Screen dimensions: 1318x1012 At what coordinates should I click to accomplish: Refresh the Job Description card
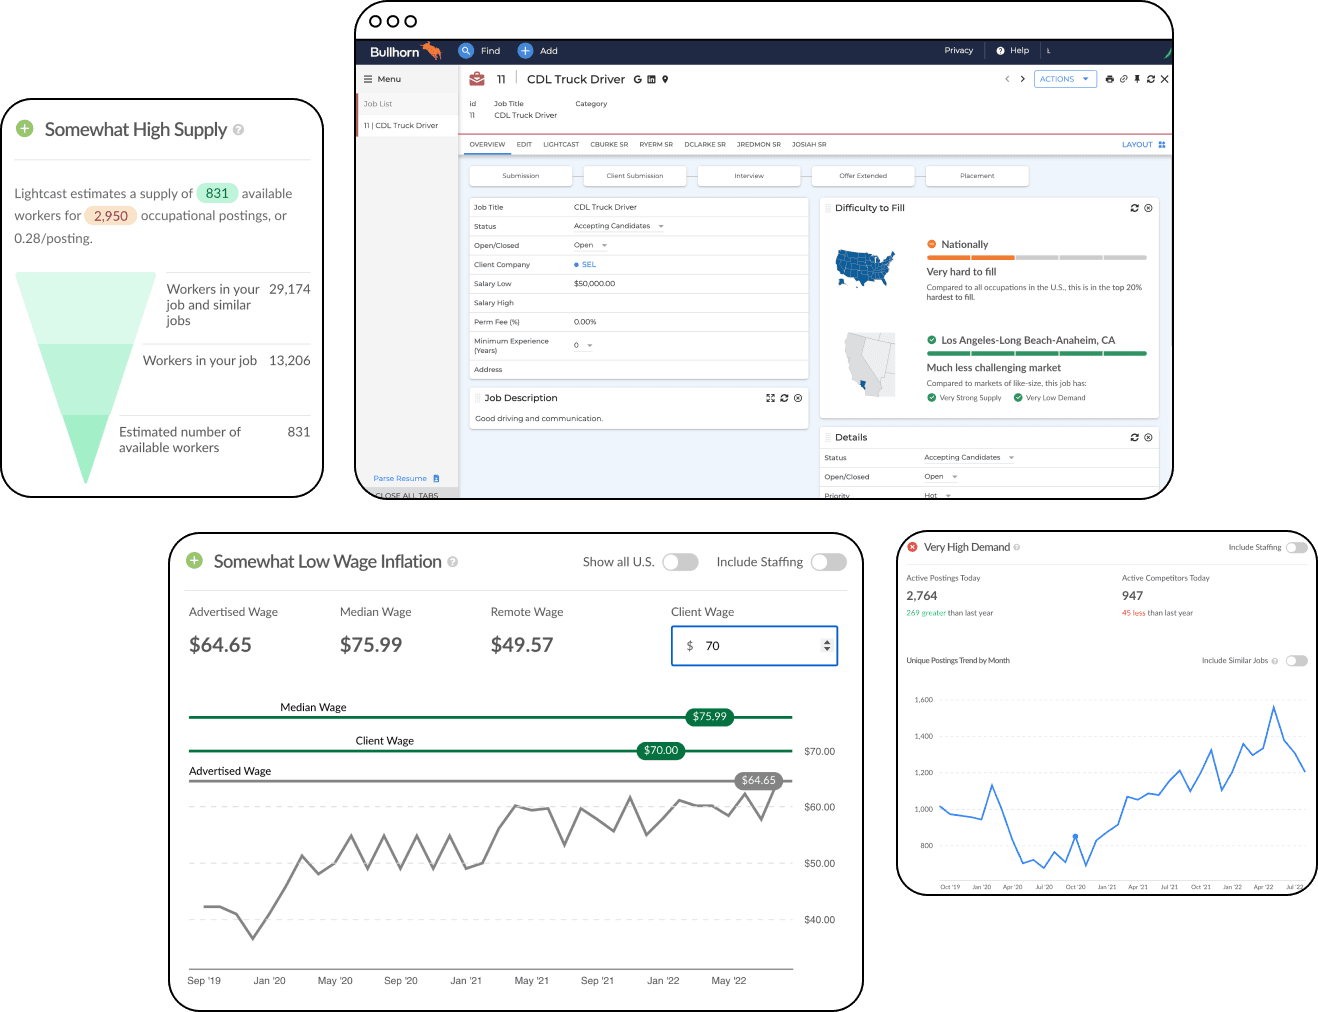click(784, 398)
